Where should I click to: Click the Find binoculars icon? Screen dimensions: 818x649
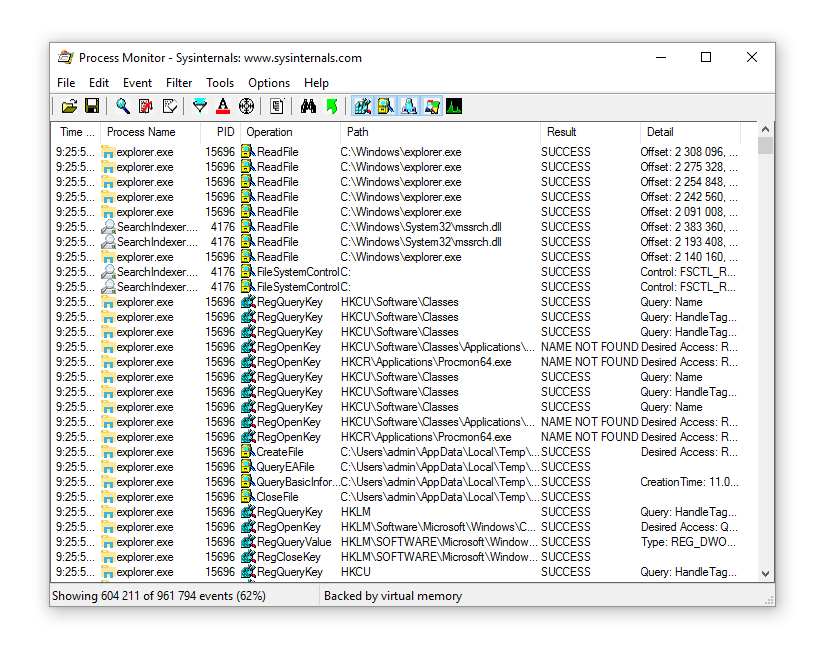pyautogui.click(x=308, y=107)
